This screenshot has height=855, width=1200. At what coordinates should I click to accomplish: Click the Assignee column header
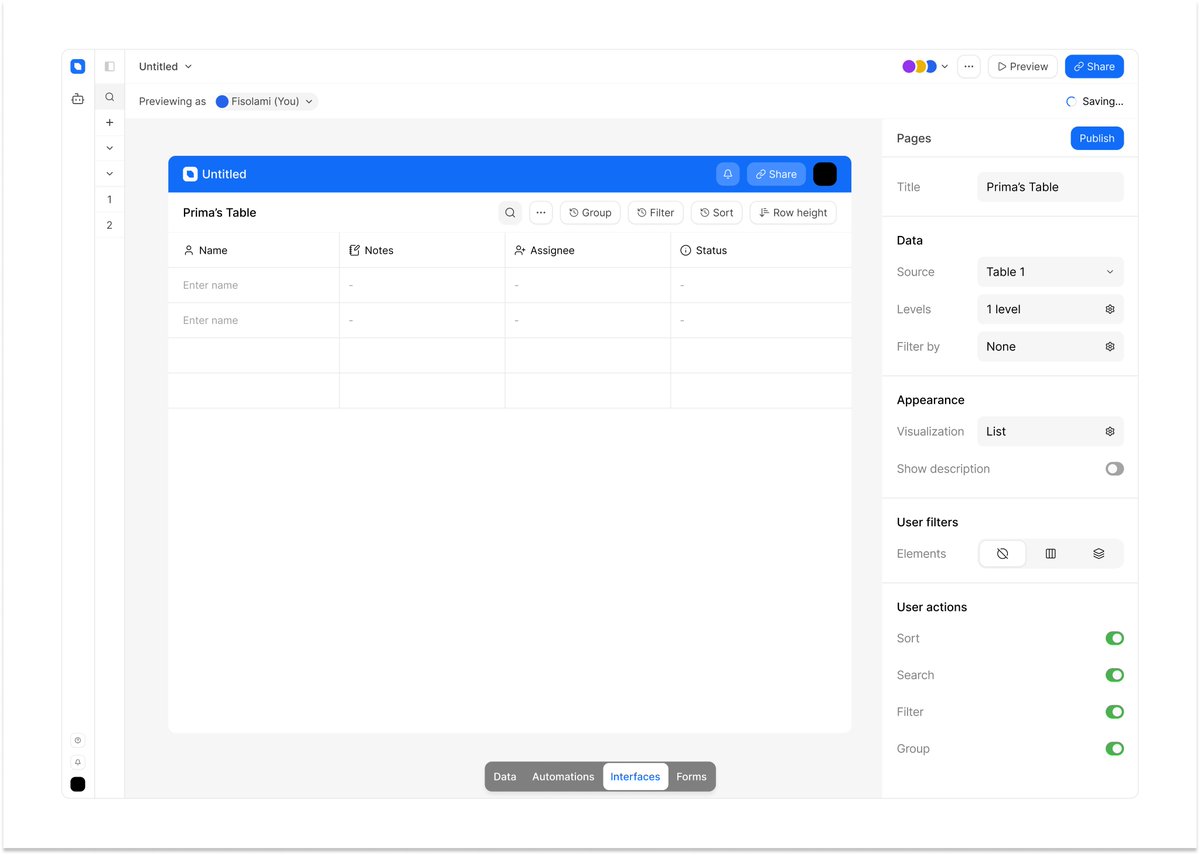click(x=588, y=251)
